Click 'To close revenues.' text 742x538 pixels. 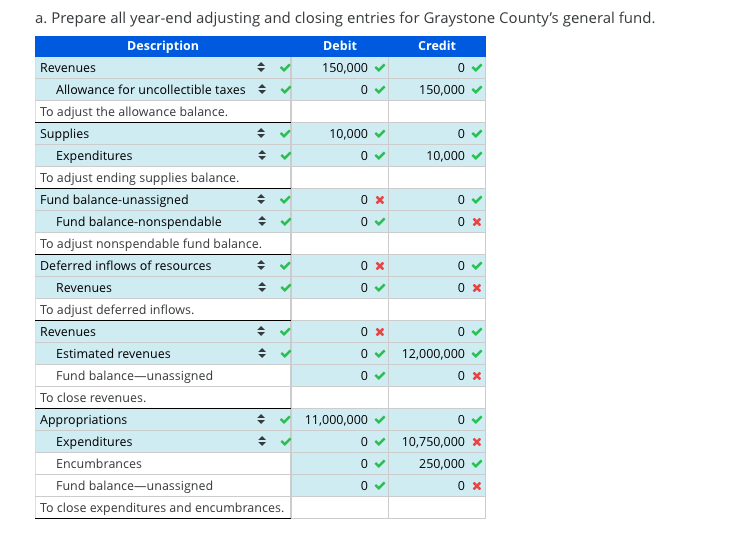93,397
